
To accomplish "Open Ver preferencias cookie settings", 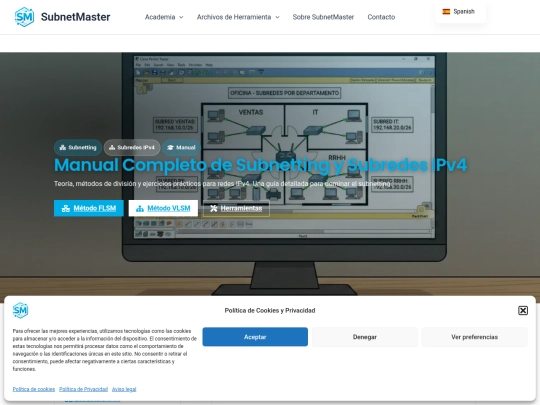I will [475, 337].
